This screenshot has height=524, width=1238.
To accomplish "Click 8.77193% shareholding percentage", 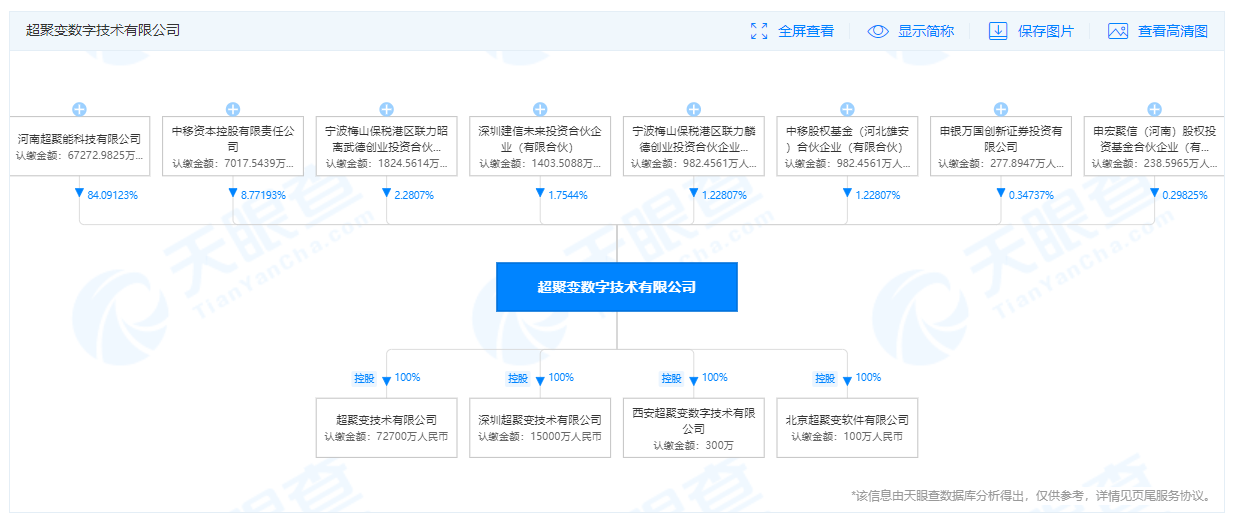I will click(x=264, y=195).
